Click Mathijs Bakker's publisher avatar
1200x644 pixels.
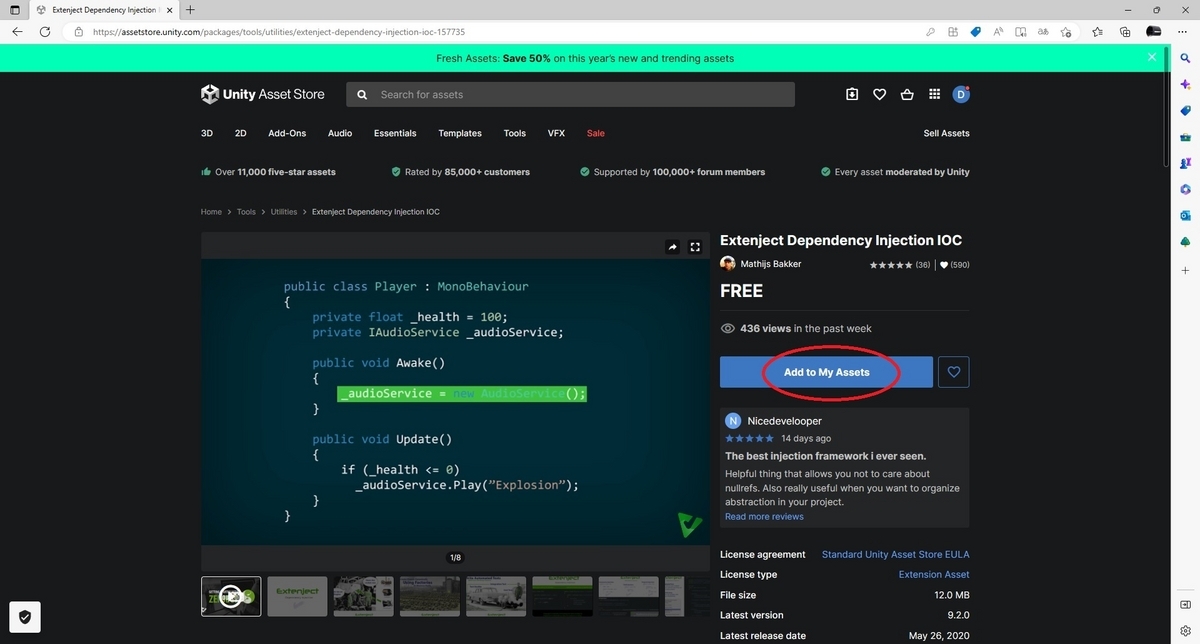(728, 263)
